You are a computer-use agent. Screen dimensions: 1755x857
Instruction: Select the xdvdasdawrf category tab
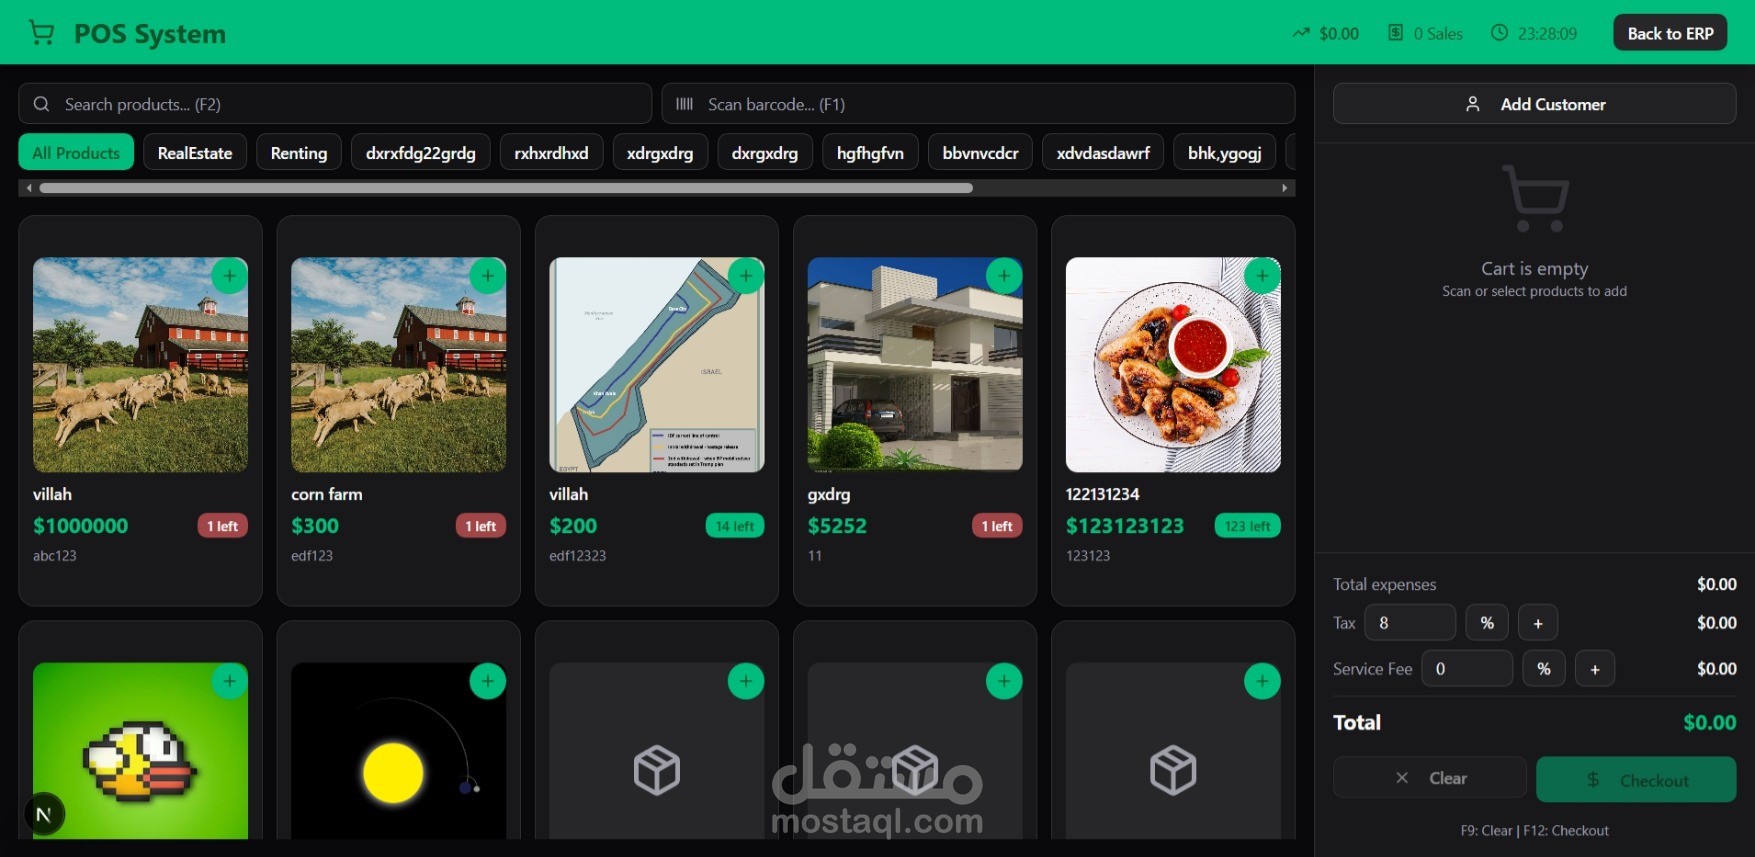point(1103,153)
